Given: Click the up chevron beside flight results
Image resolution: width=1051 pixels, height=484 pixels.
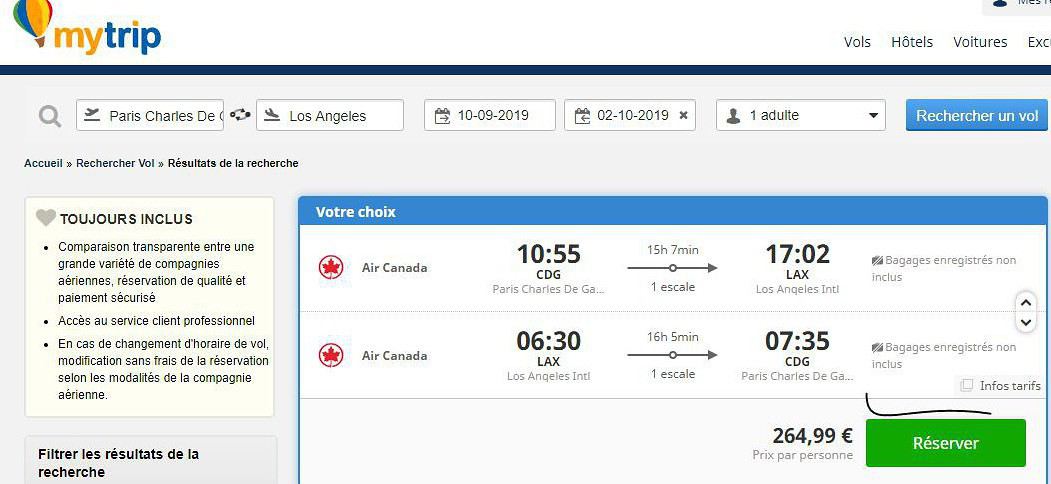Looking at the screenshot, I should 1025,302.
